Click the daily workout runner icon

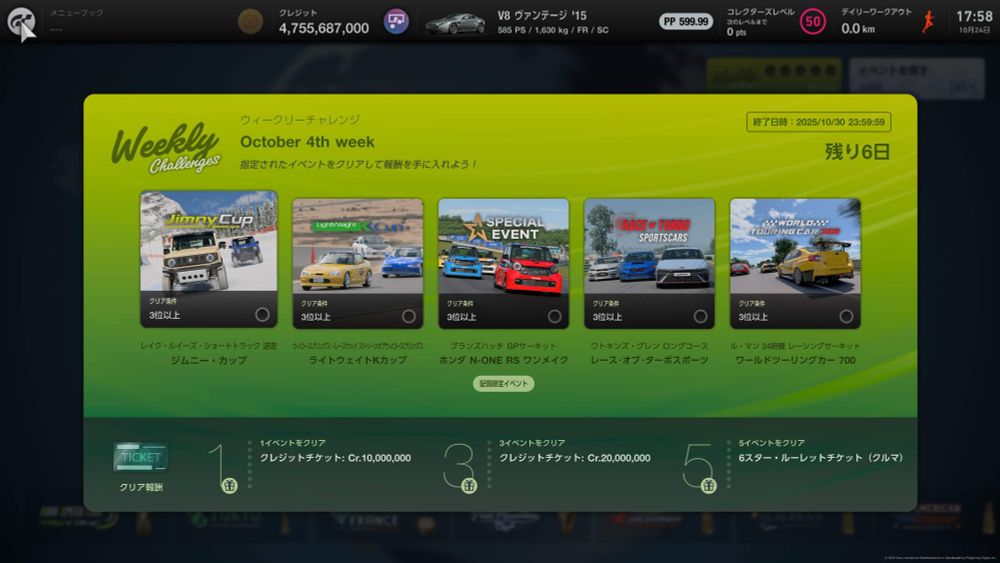(x=928, y=22)
